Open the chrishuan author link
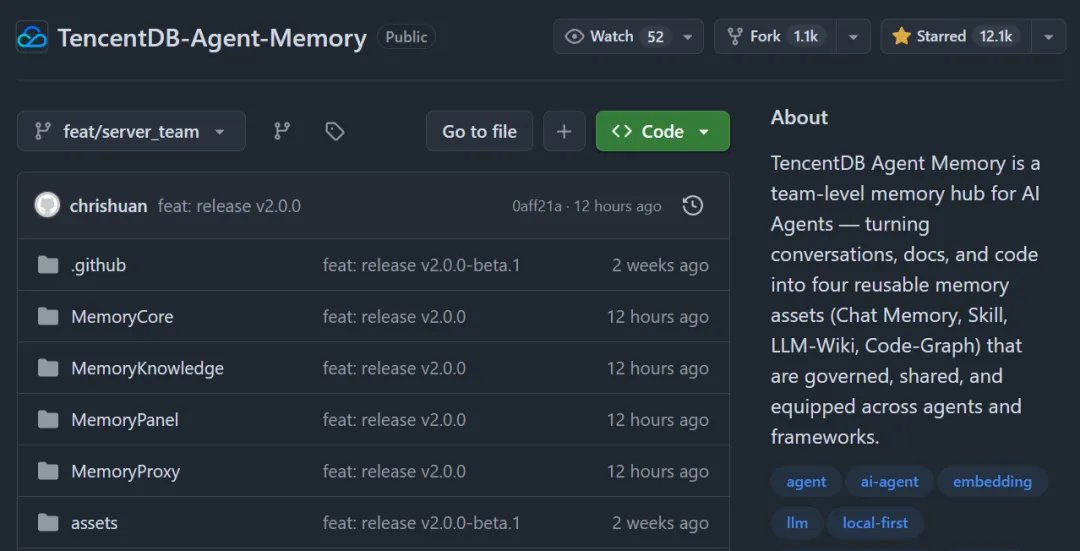This screenshot has width=1080, height=551. tap(108, 206)
